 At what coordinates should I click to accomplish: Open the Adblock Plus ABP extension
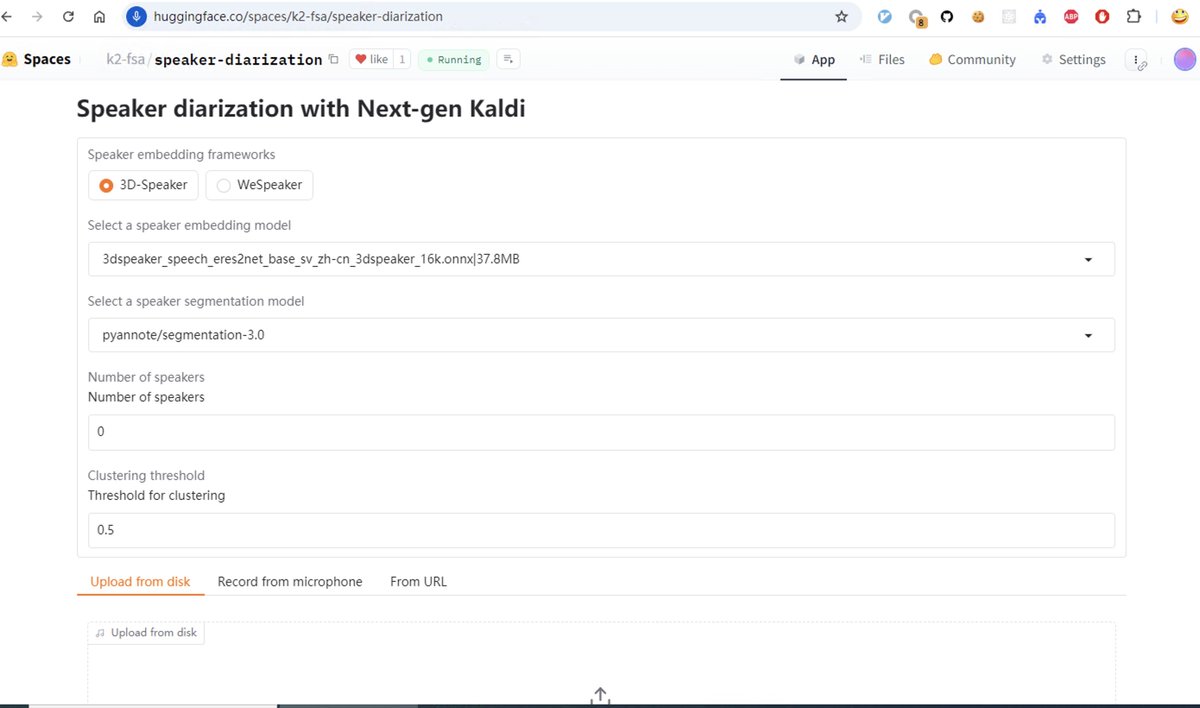pos(1071,17)
